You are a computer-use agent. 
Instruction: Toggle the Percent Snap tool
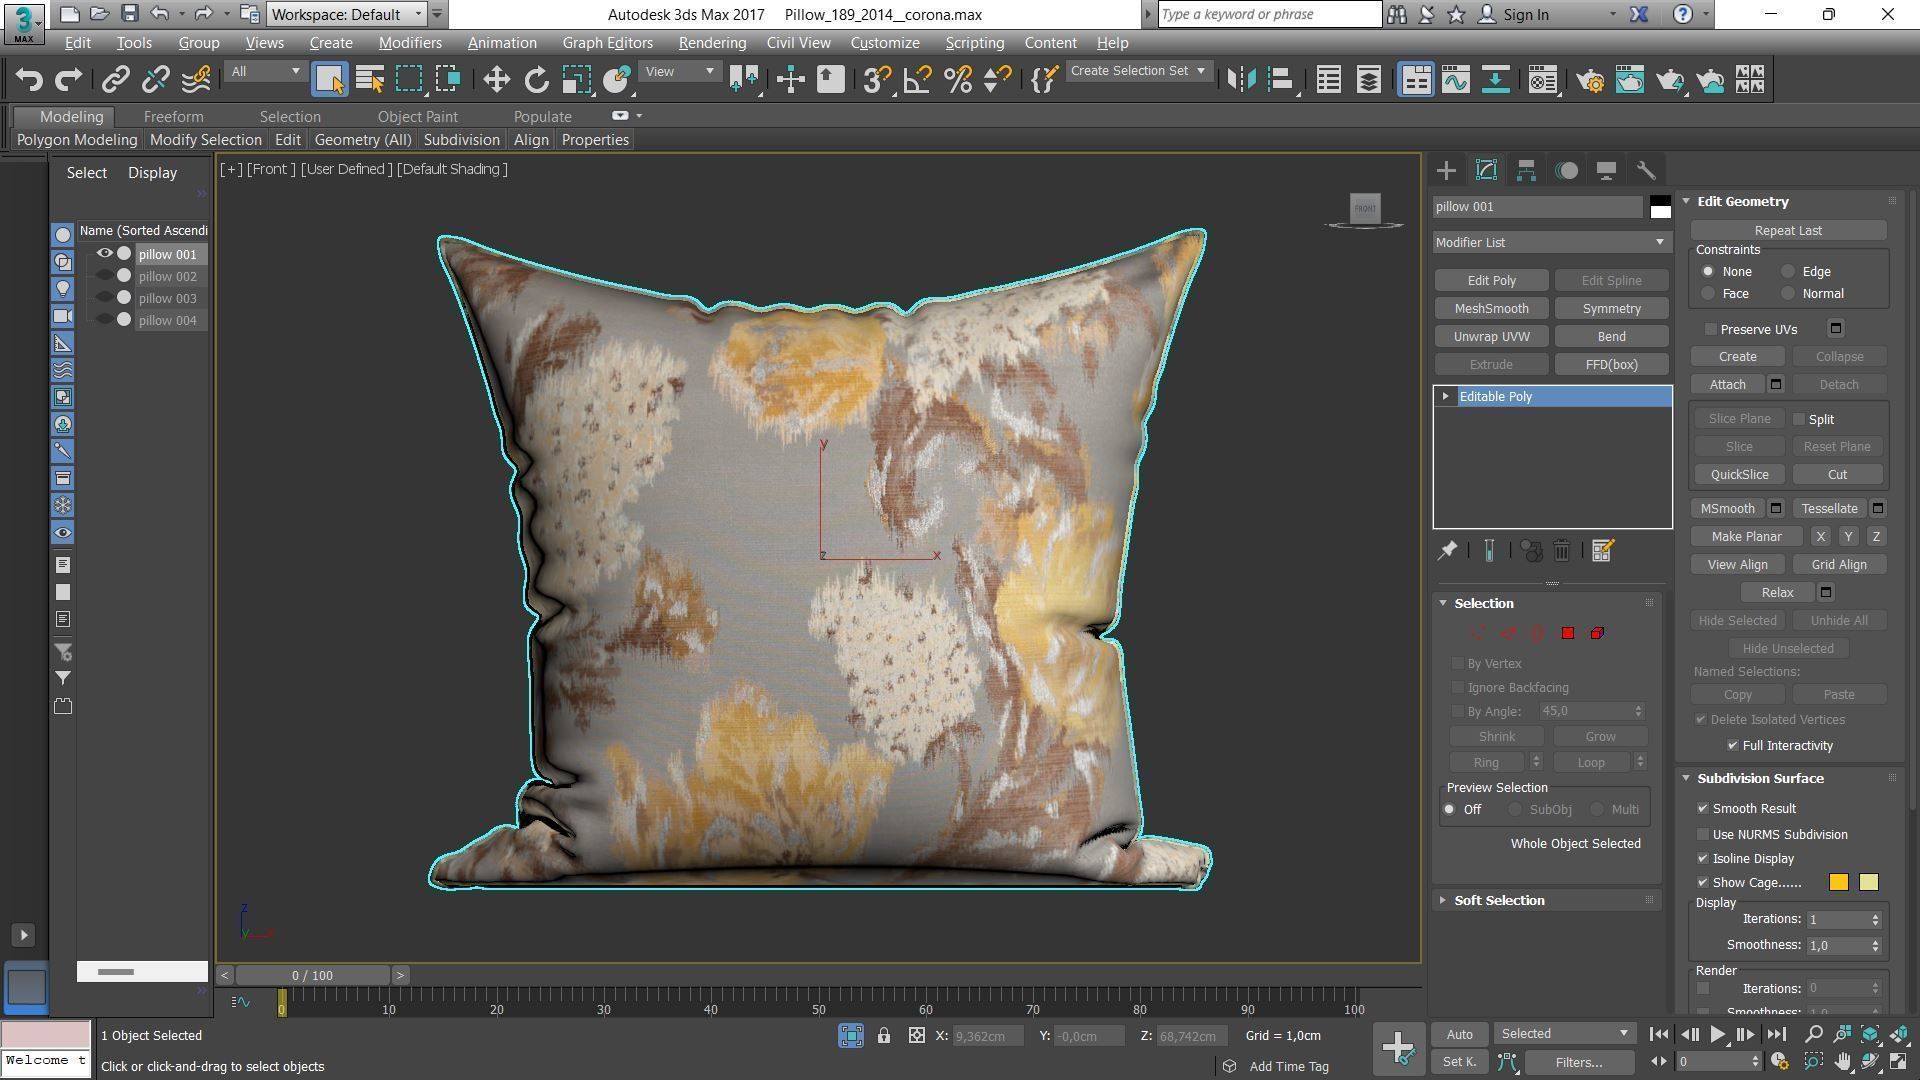click(957, 80)
